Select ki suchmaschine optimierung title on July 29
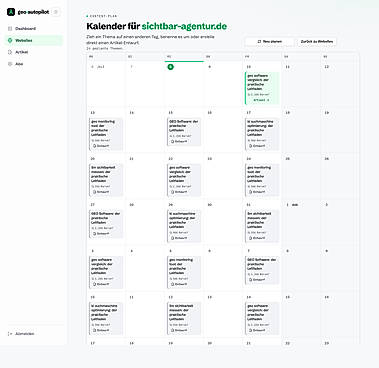The height and width of the screenshot is (368, 379). coord(182,220)
